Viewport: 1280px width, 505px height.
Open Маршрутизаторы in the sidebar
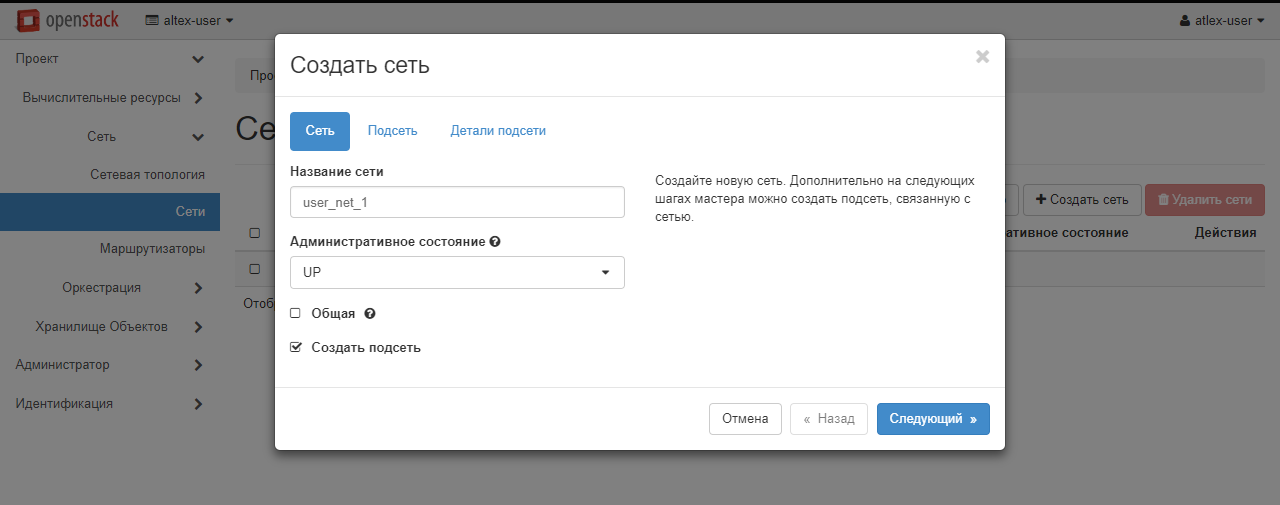152,249
